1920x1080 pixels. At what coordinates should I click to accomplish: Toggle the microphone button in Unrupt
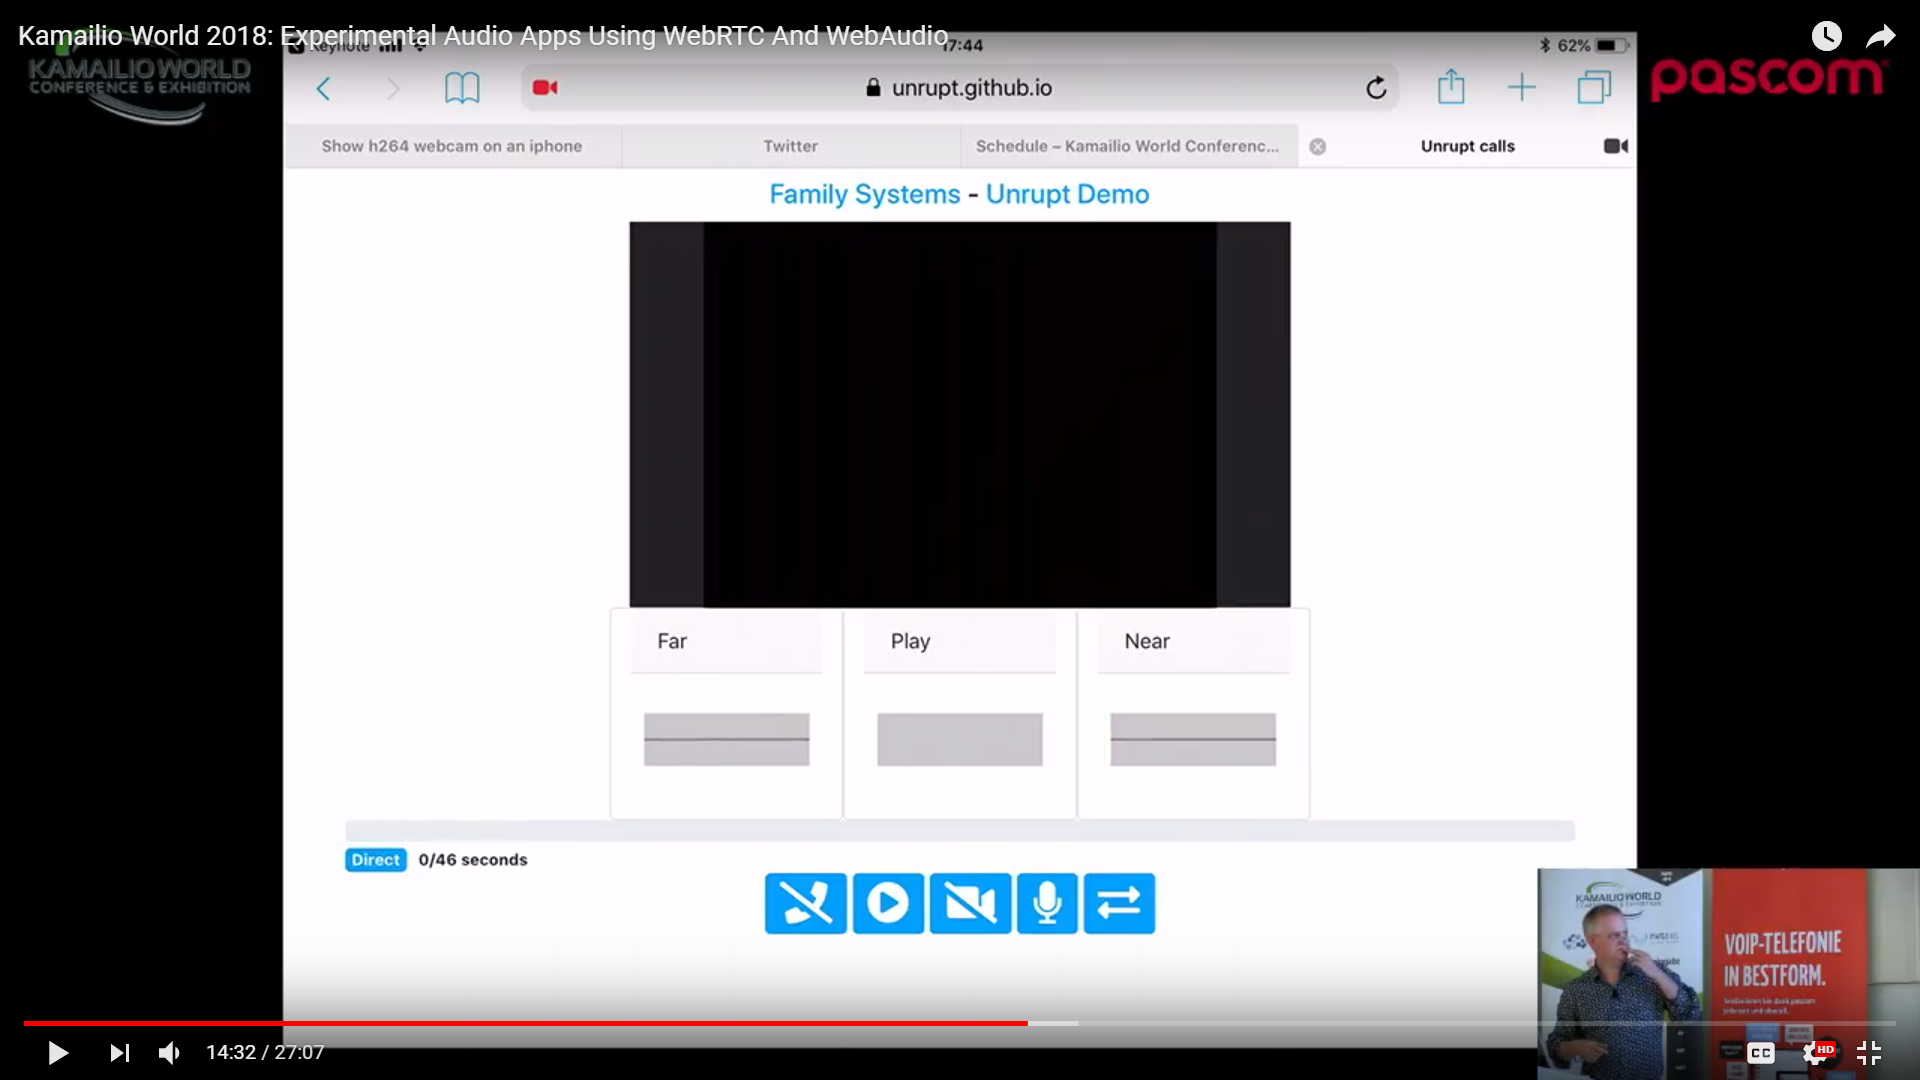click(1047, 904)
